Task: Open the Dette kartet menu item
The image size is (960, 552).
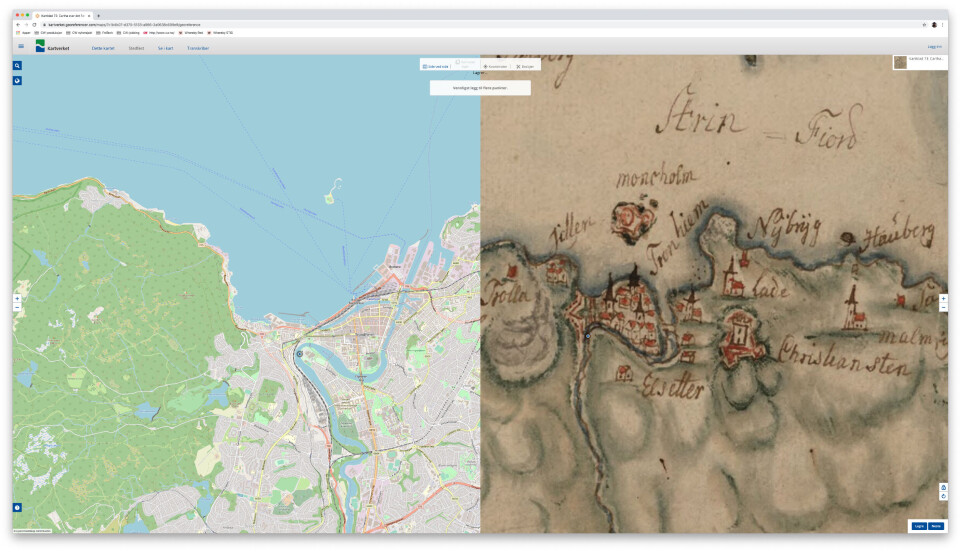Action: [103, 48]
